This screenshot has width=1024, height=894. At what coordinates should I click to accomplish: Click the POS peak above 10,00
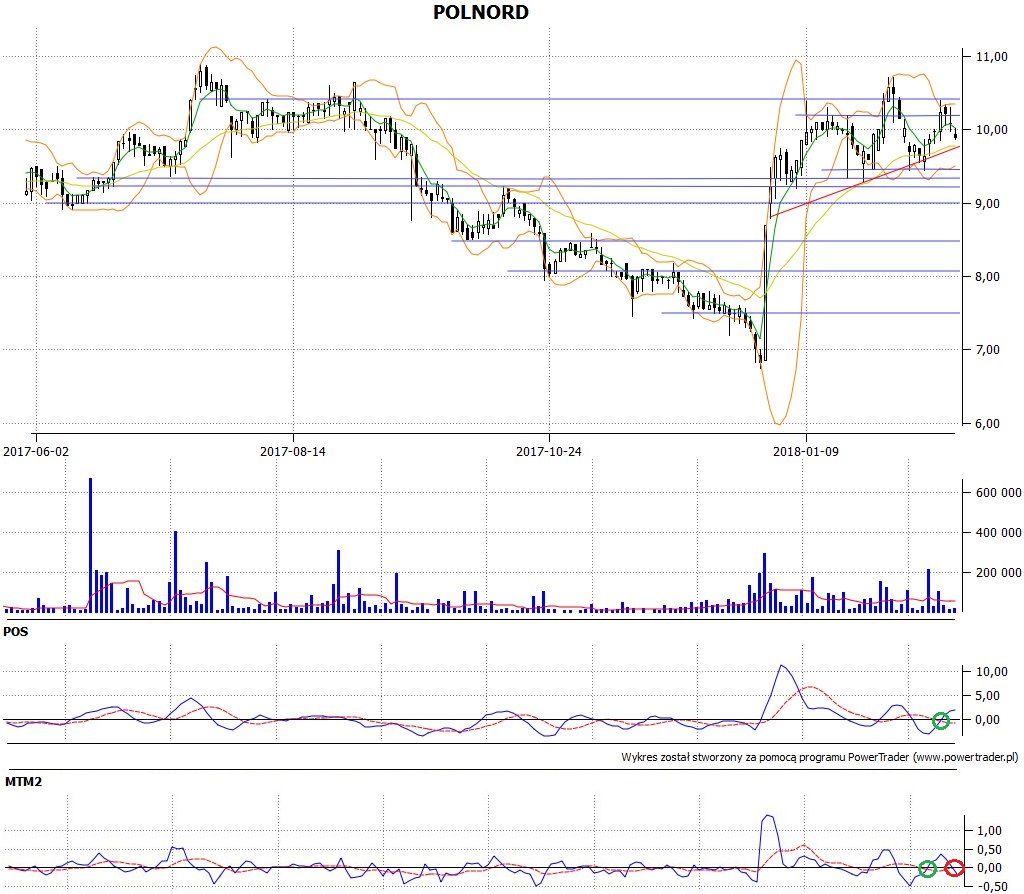tap(782, 667)
